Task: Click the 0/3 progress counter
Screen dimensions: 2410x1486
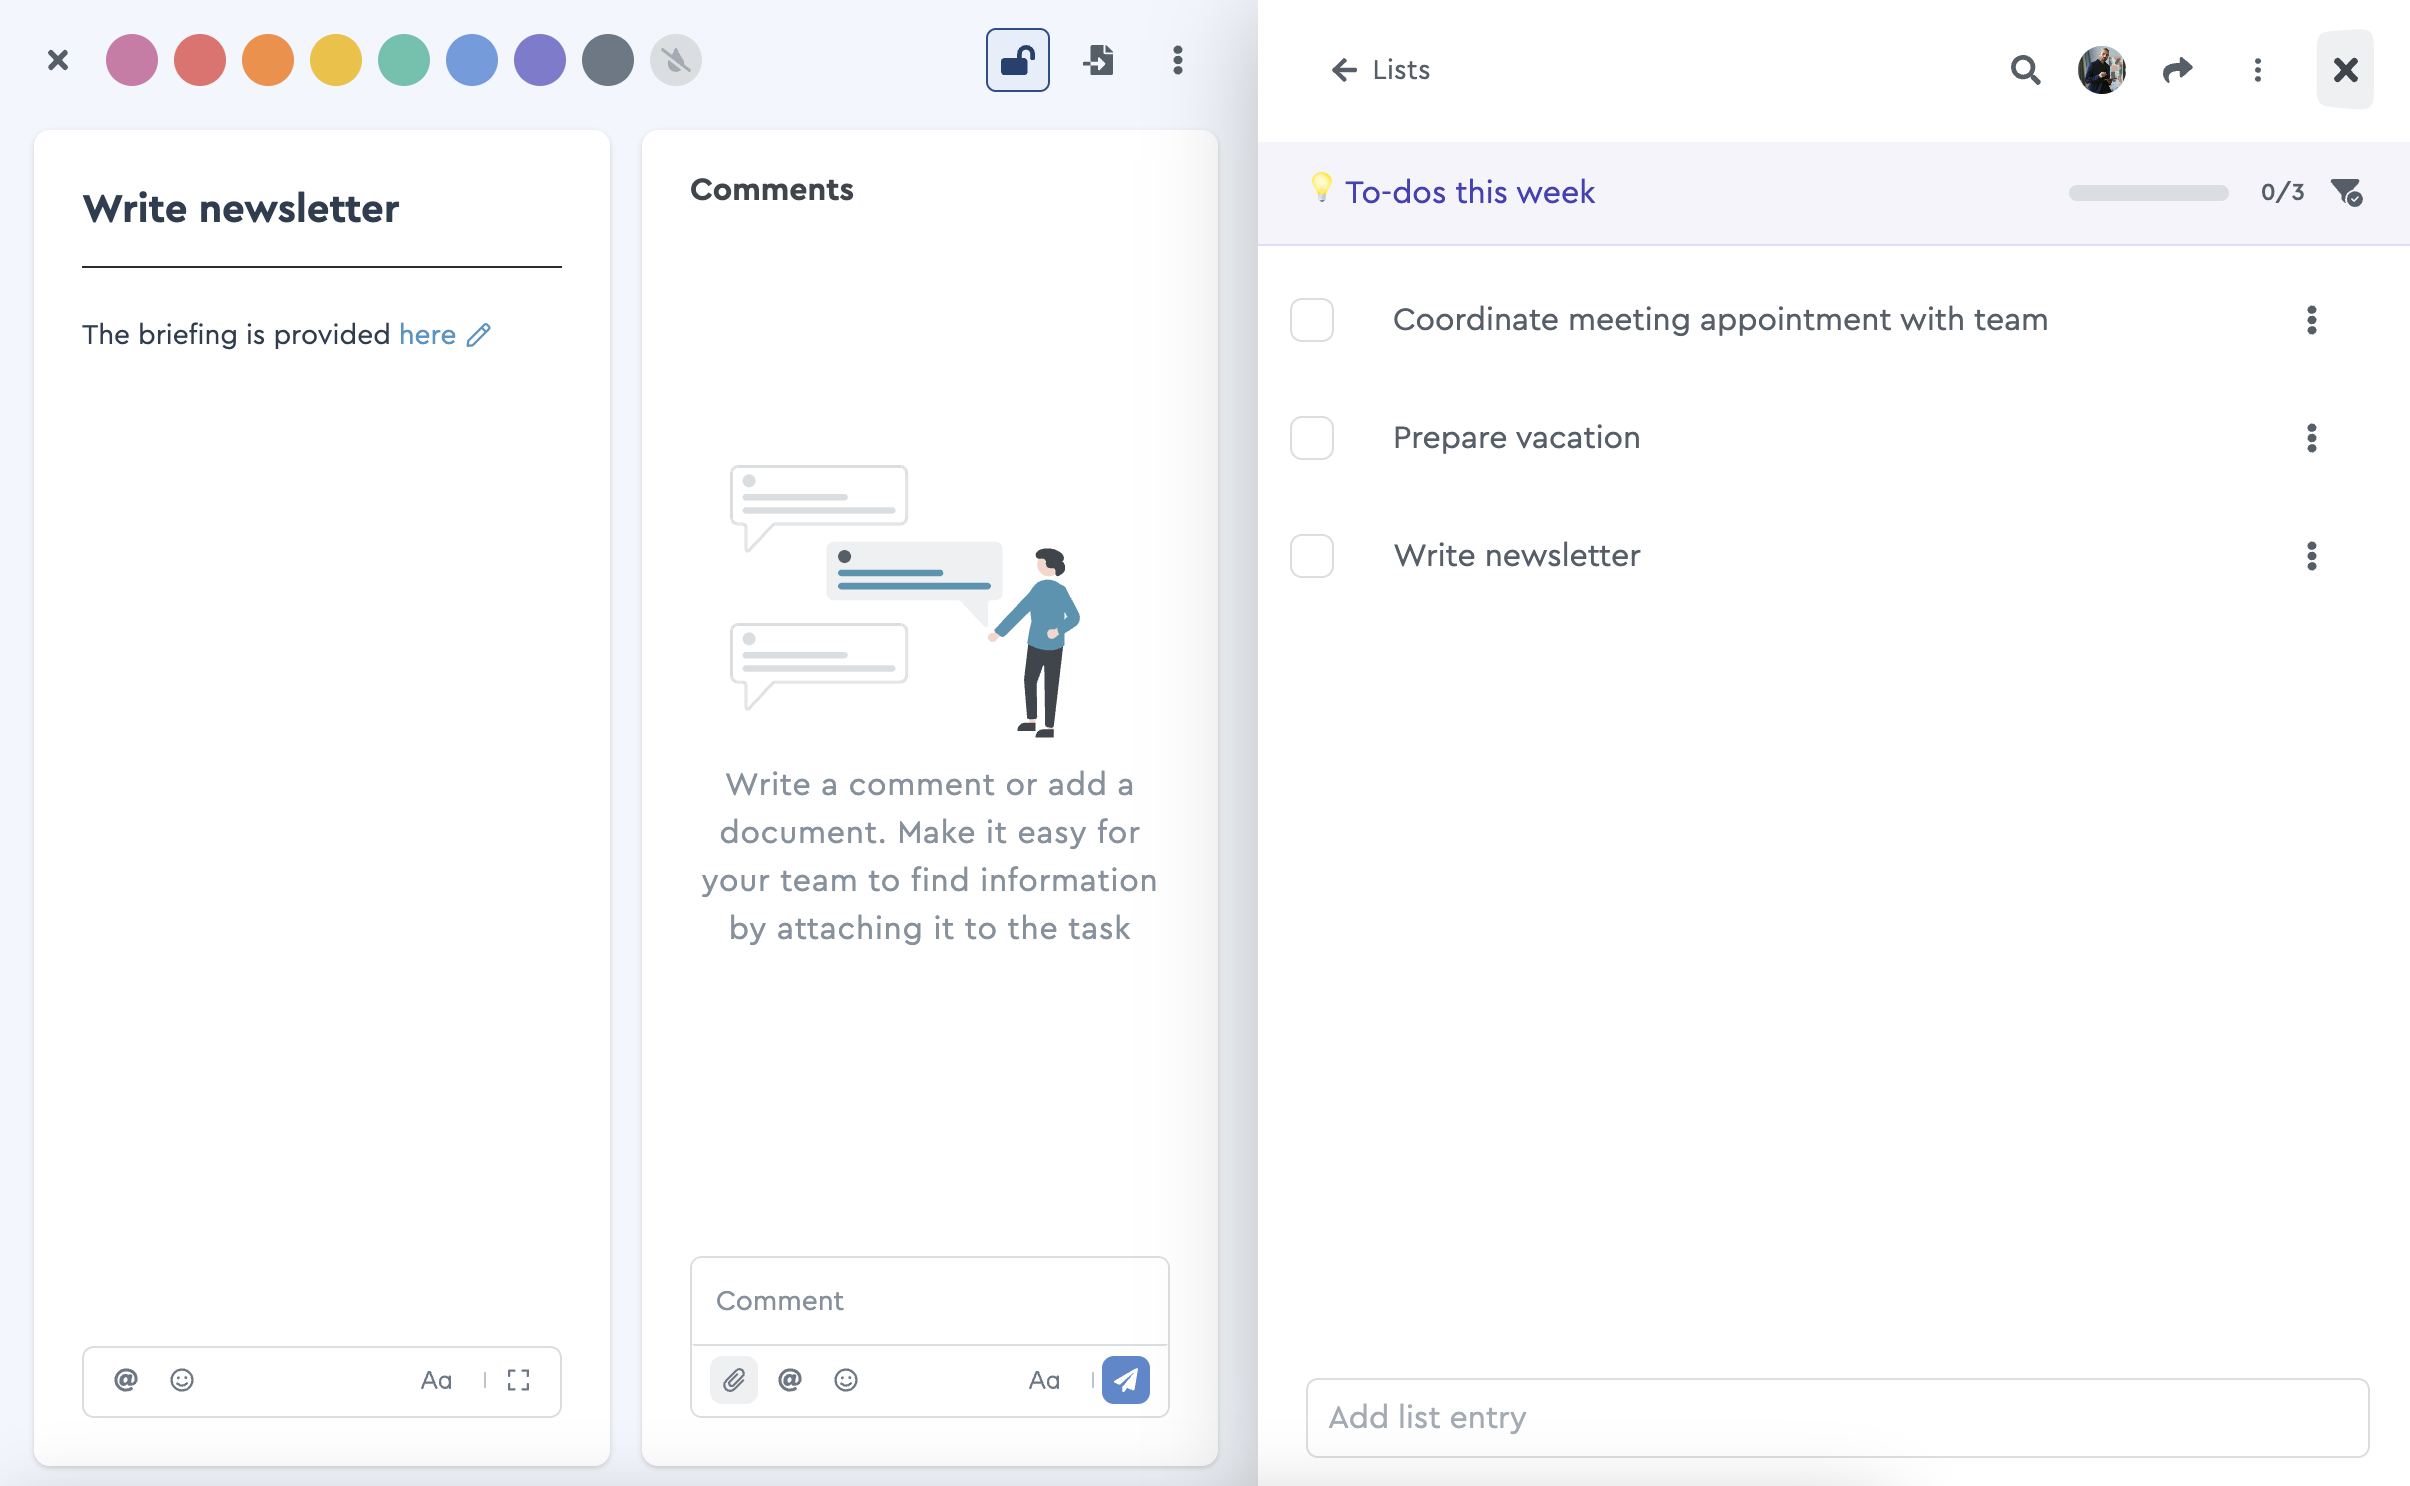Action: (x=2282, y=192)
